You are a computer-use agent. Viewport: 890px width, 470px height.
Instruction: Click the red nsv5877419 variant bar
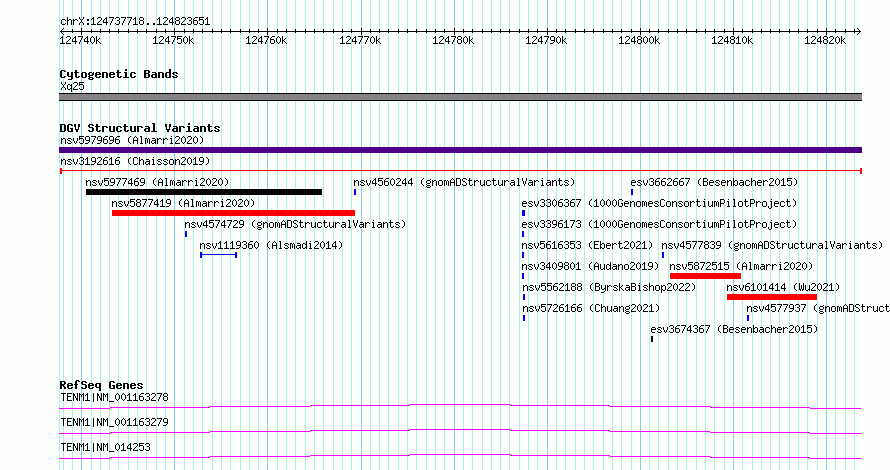coord(233,213)
